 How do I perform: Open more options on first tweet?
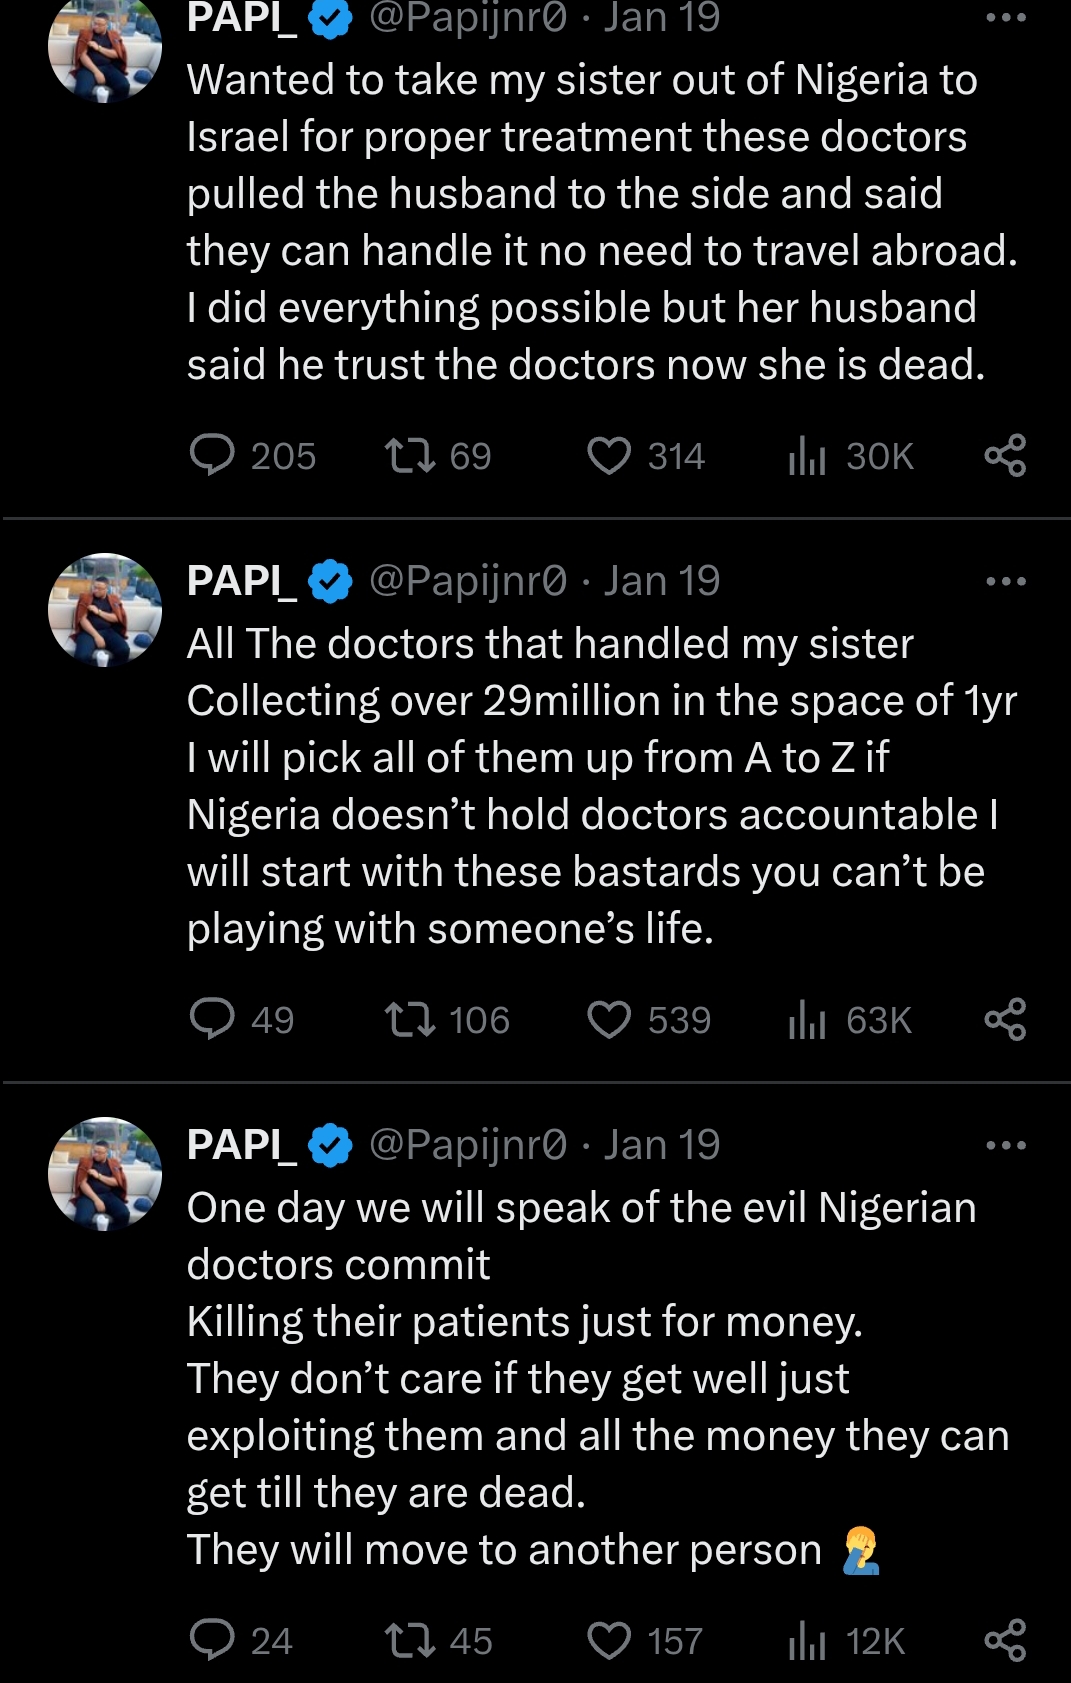pos(1005,18)
